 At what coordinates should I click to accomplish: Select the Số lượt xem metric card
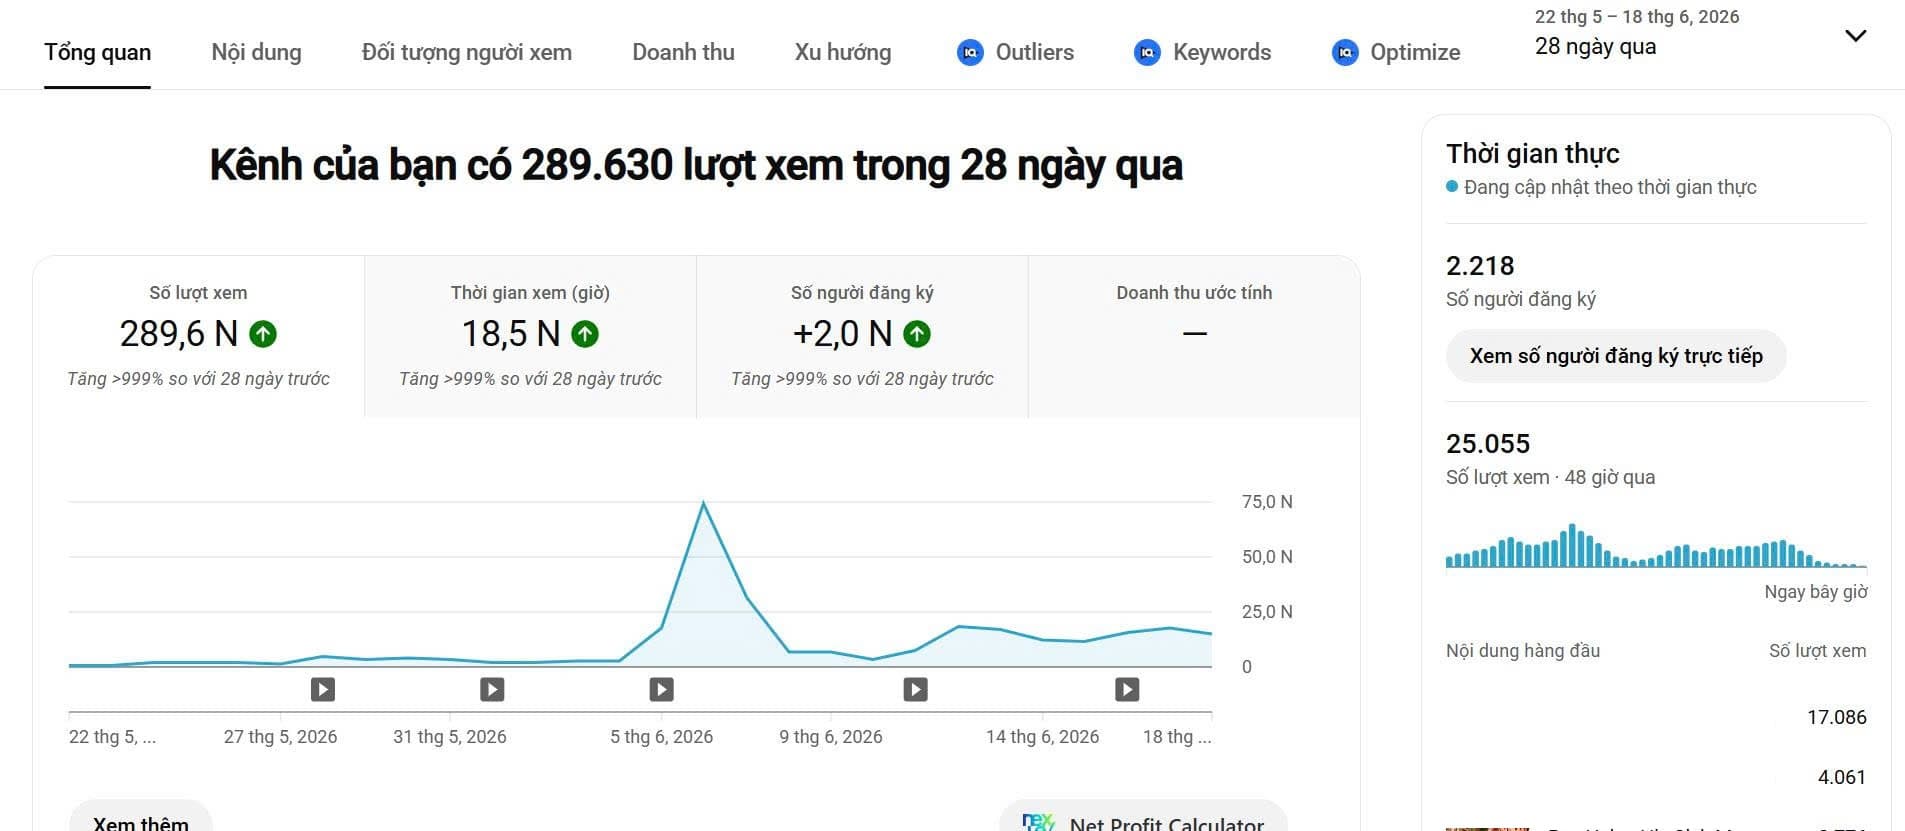(198, 336)
